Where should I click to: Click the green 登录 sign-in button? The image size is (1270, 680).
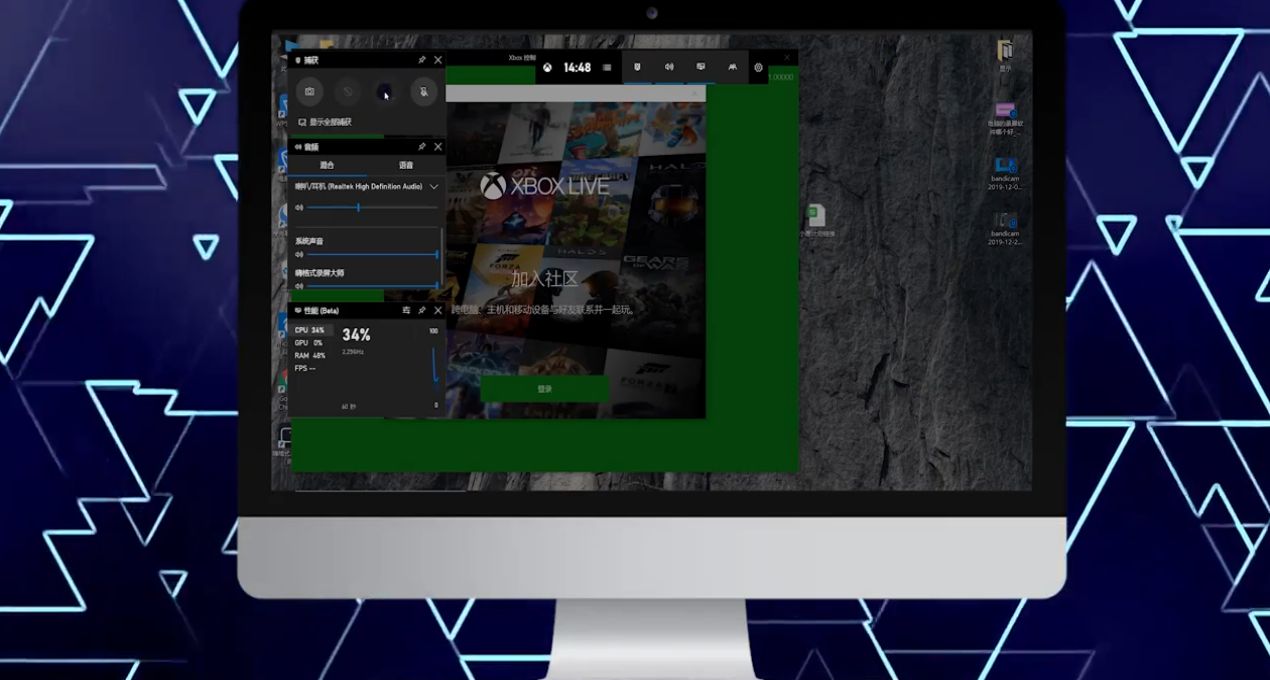[x=544, y=389]
